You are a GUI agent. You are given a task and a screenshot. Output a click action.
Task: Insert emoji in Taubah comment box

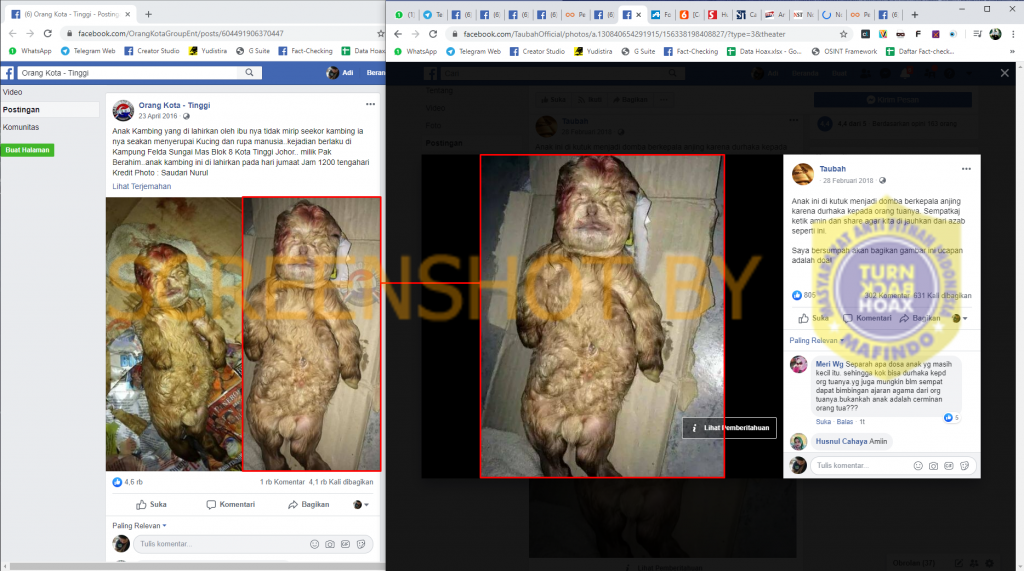(x=918, y=466)
